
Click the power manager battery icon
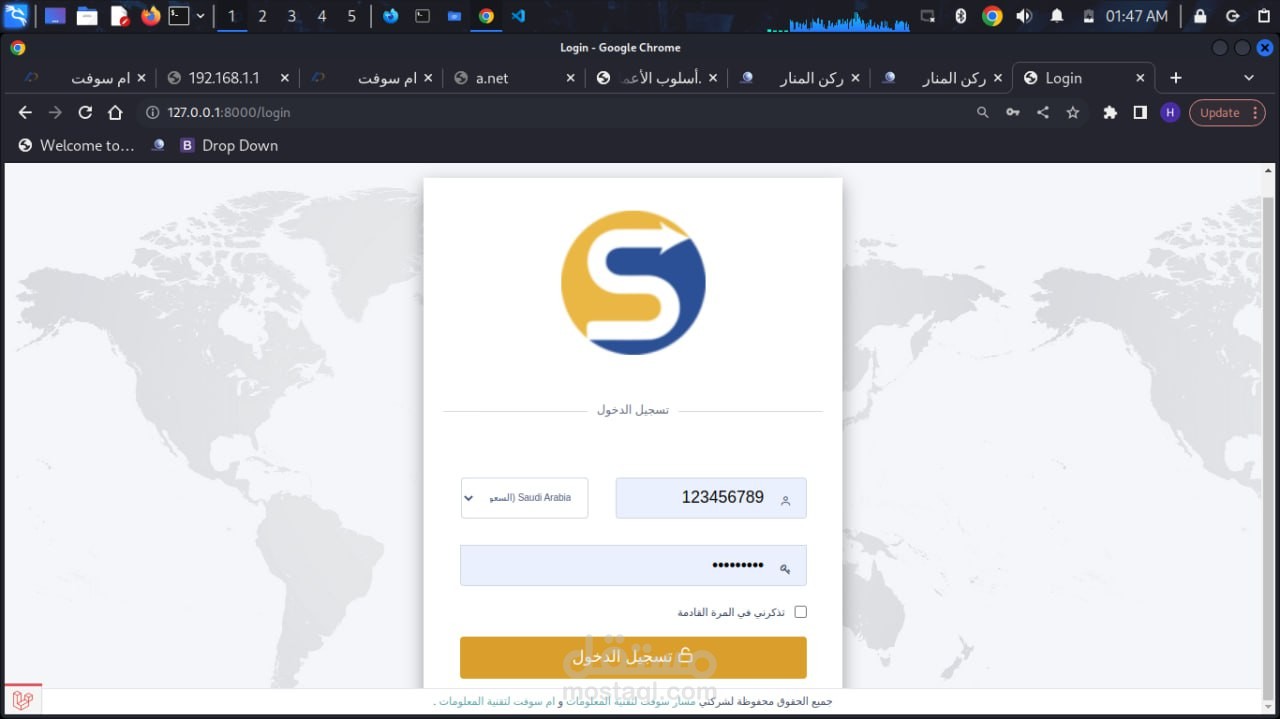[x=1089, y=16]
